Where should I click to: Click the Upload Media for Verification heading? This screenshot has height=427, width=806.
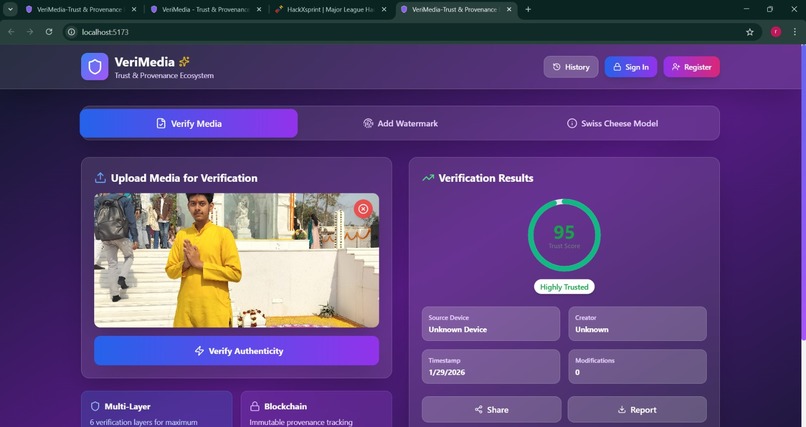click(x=184, y=178)
